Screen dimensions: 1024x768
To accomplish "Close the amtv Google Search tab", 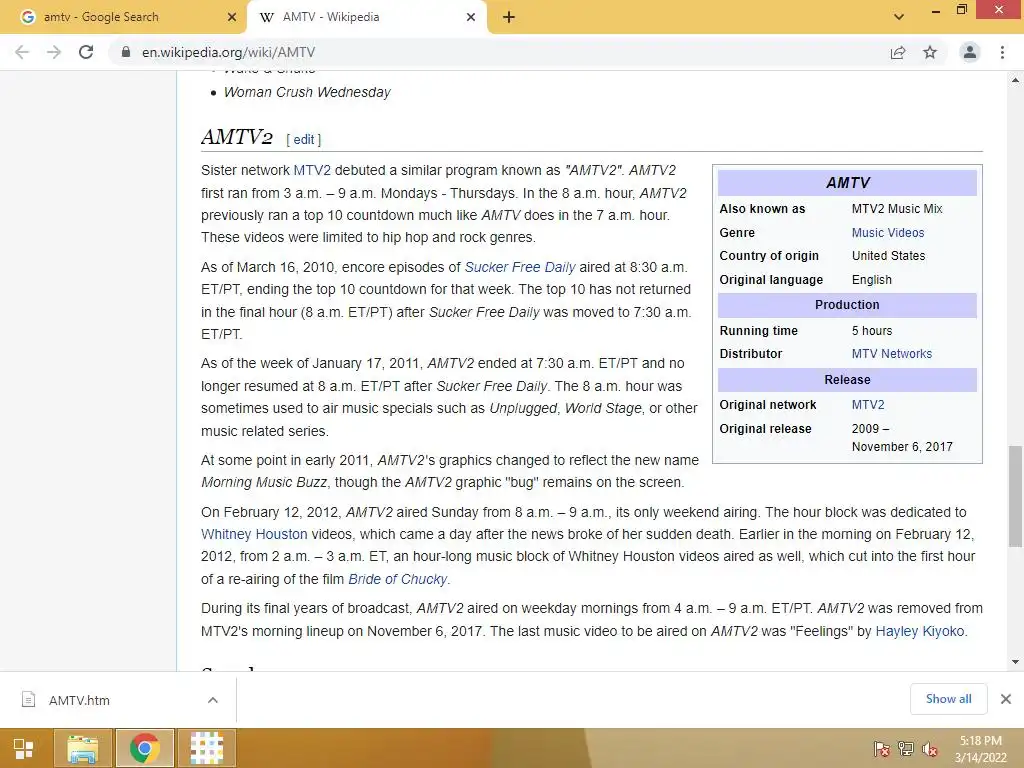I will [x=232, y=17].
